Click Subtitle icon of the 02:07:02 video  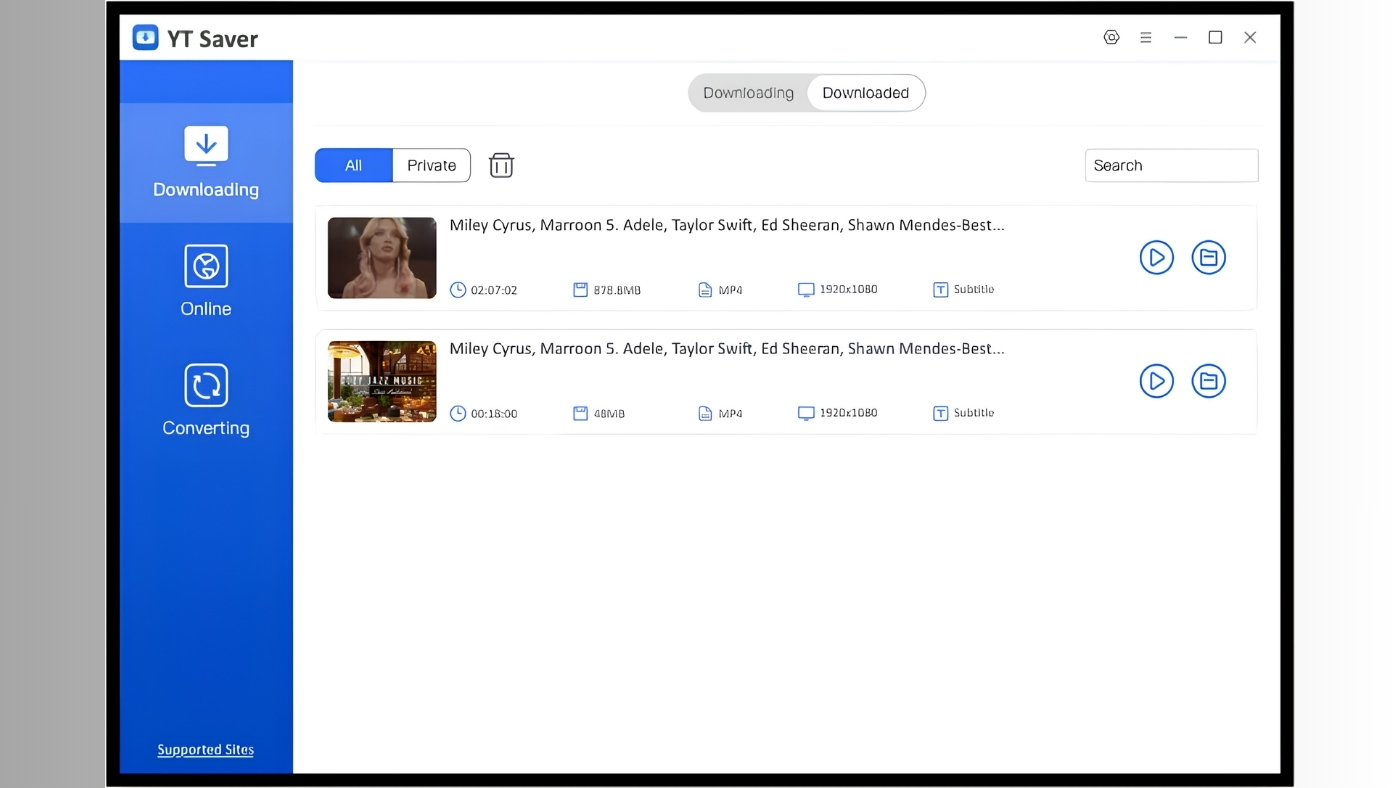940,290
